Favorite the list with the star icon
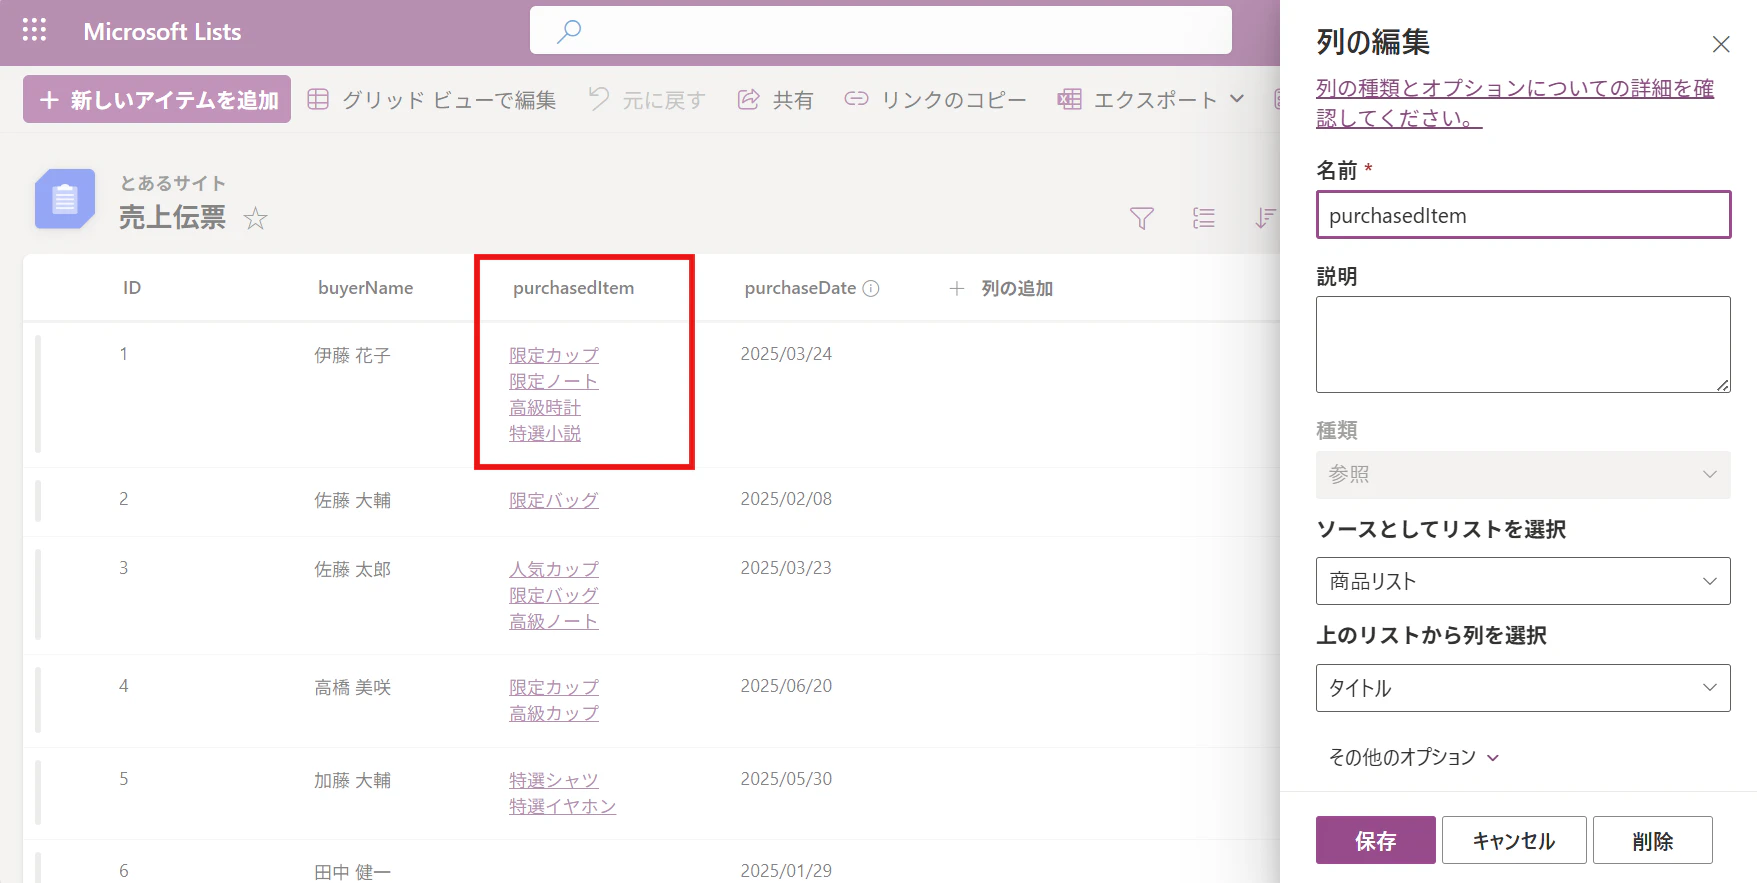1757x883 pixels. point(256,218)
